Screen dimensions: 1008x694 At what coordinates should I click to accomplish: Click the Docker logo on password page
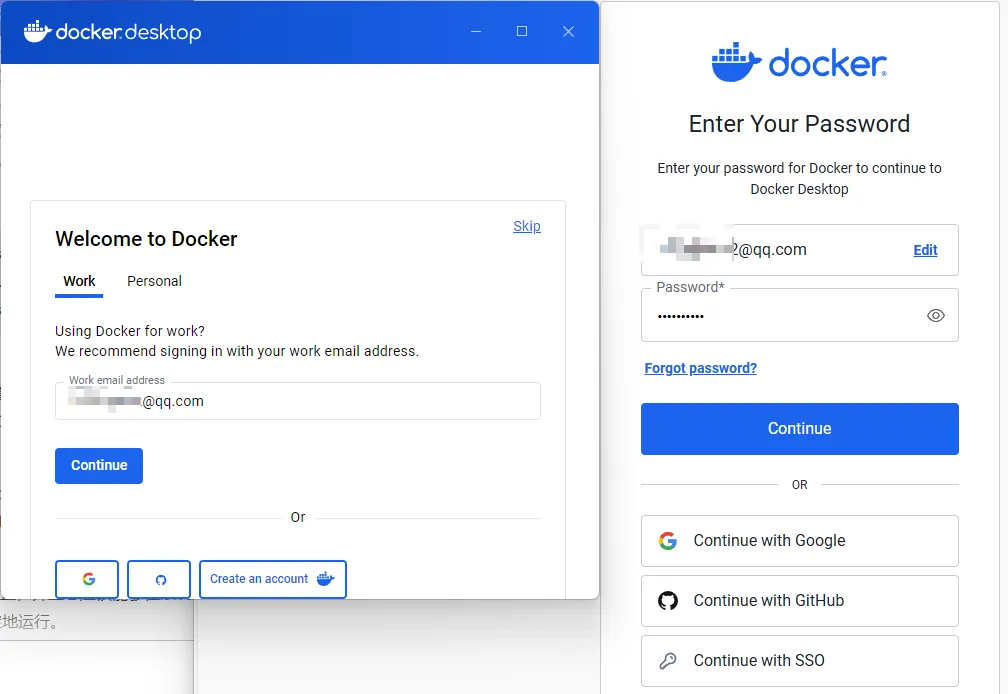(x=799, y=62)
